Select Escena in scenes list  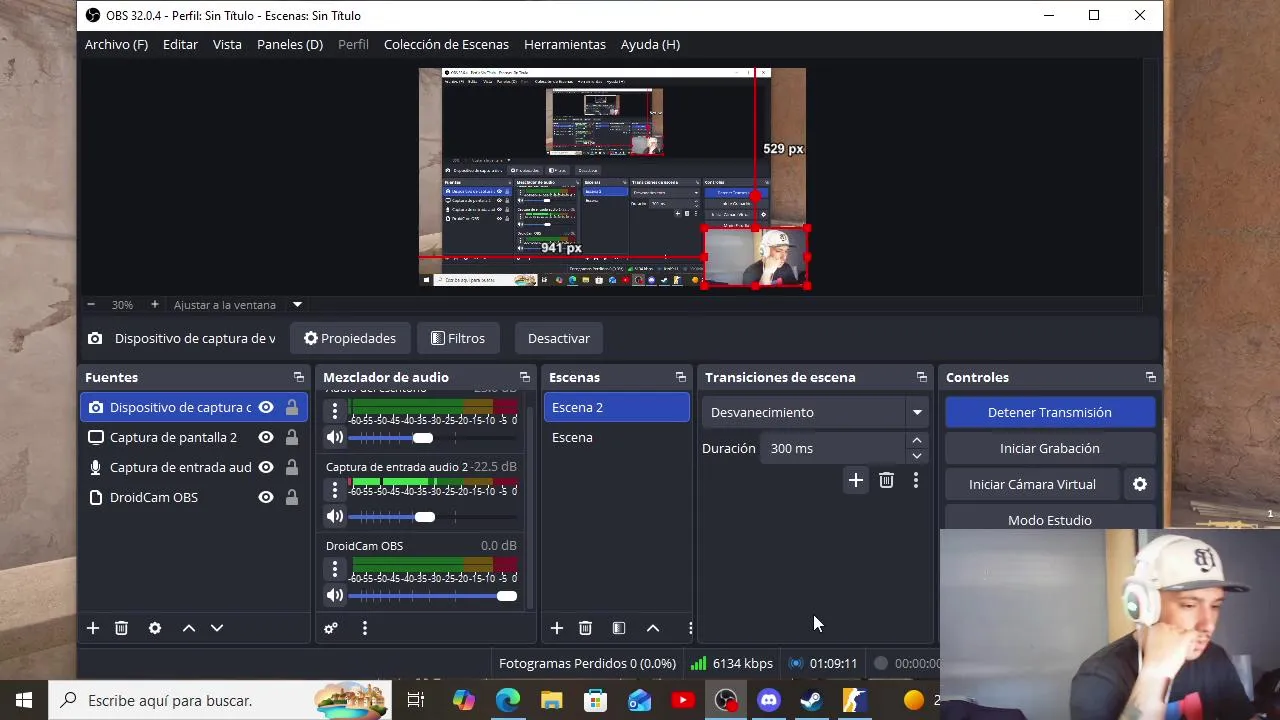616,437
